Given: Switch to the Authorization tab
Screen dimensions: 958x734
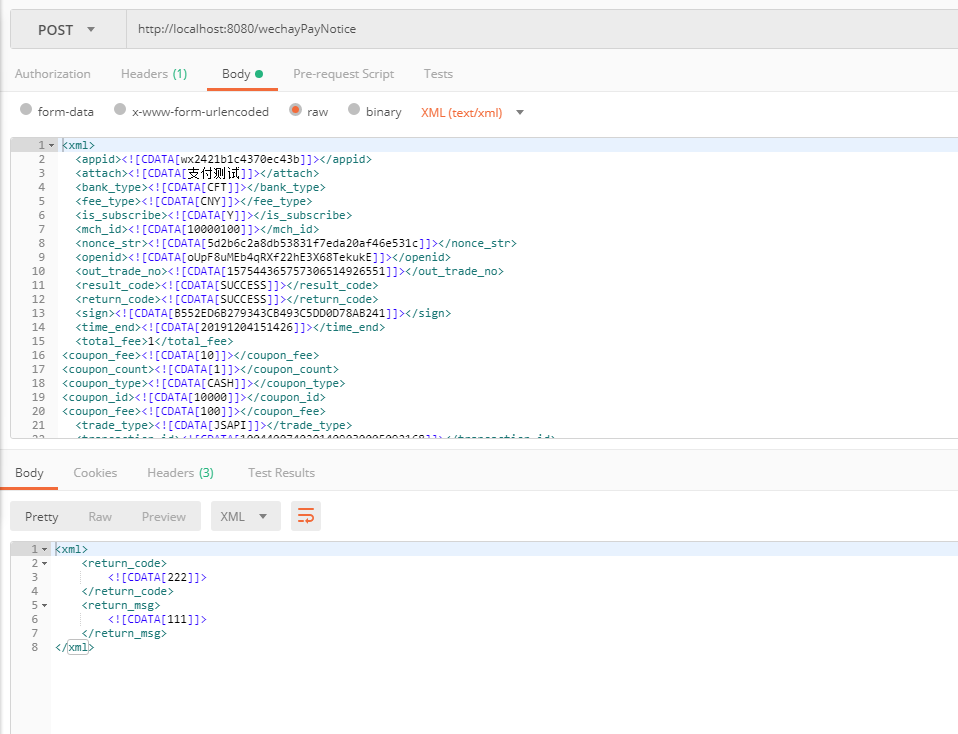Looking at the screenshot, I should click(53, 74).
